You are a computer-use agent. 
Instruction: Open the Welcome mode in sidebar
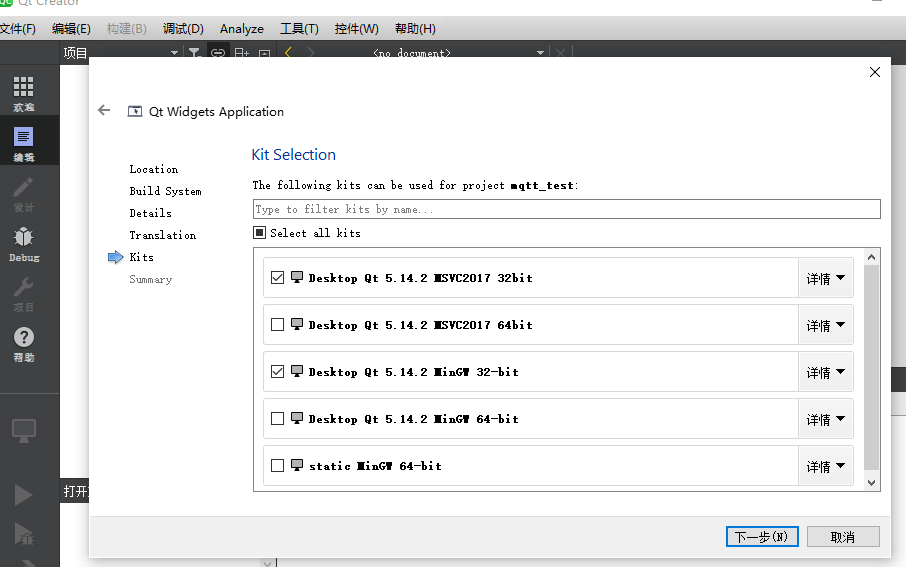24,94
